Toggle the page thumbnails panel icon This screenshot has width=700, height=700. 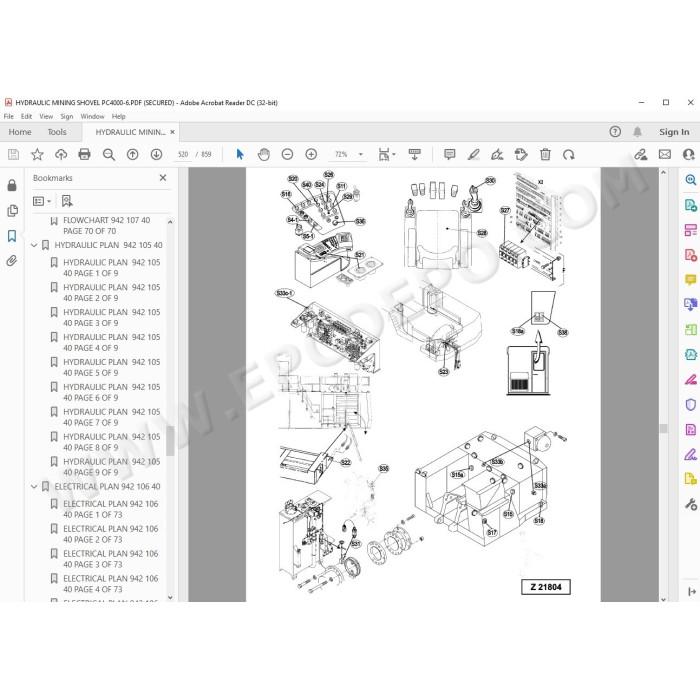[x=12, y=211]
